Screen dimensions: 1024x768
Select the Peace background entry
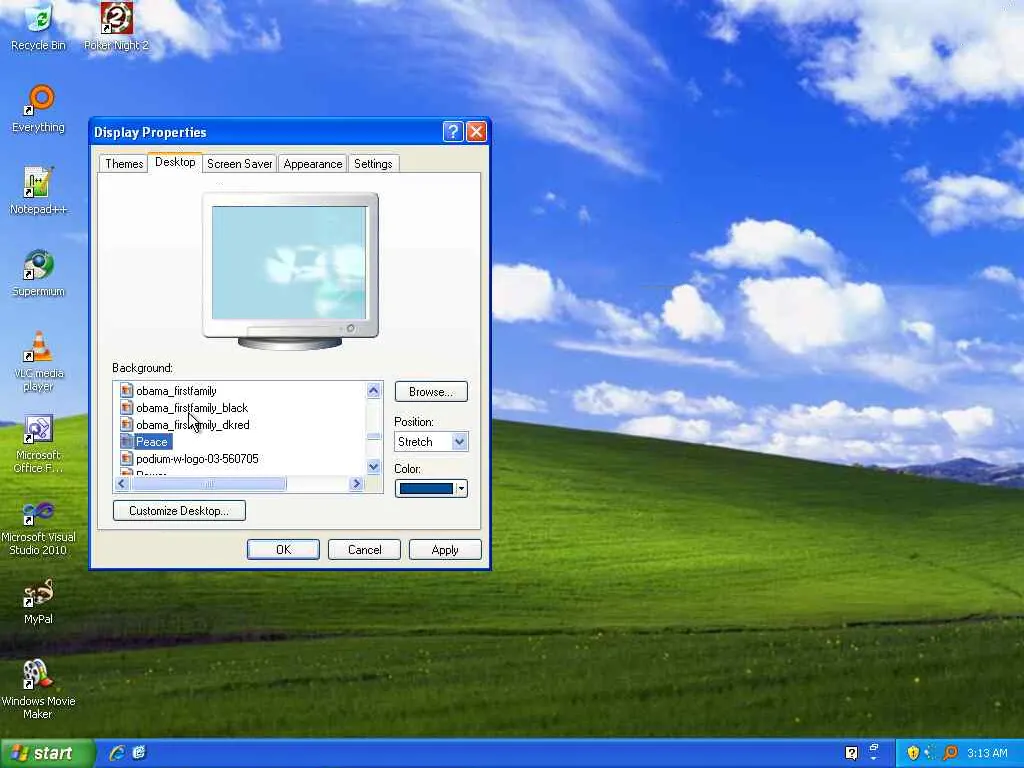152,441
